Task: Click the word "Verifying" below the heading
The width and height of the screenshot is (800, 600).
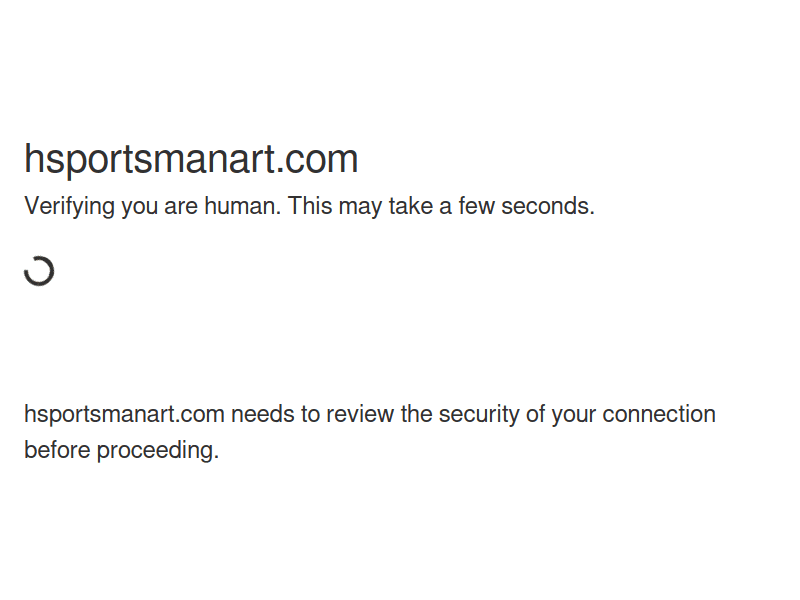Action: [69, 207]
